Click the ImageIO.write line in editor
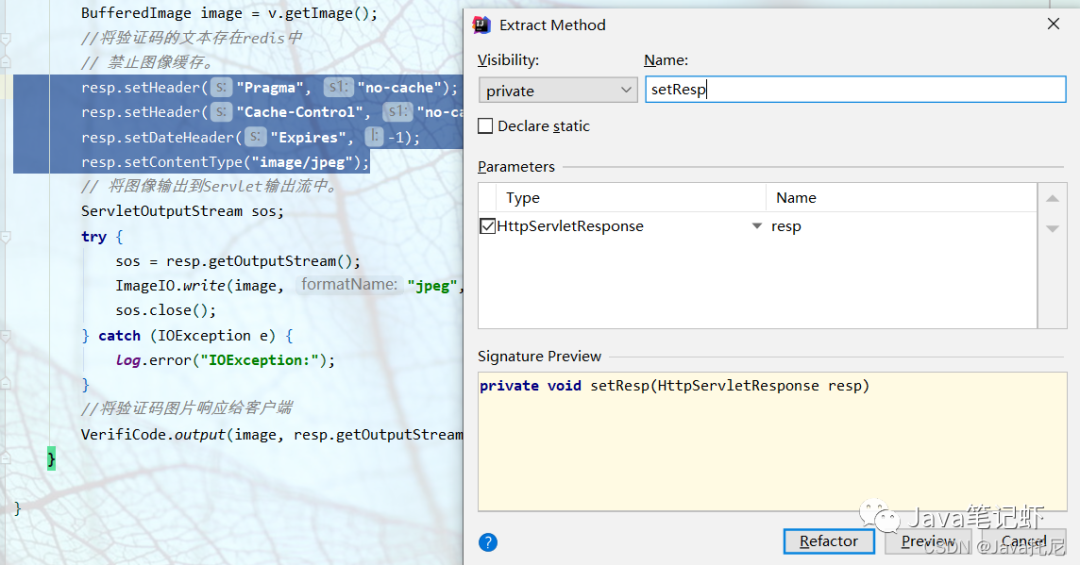Image resolution: width=1080 pixels, height=565 pixels. click(289, 285)
